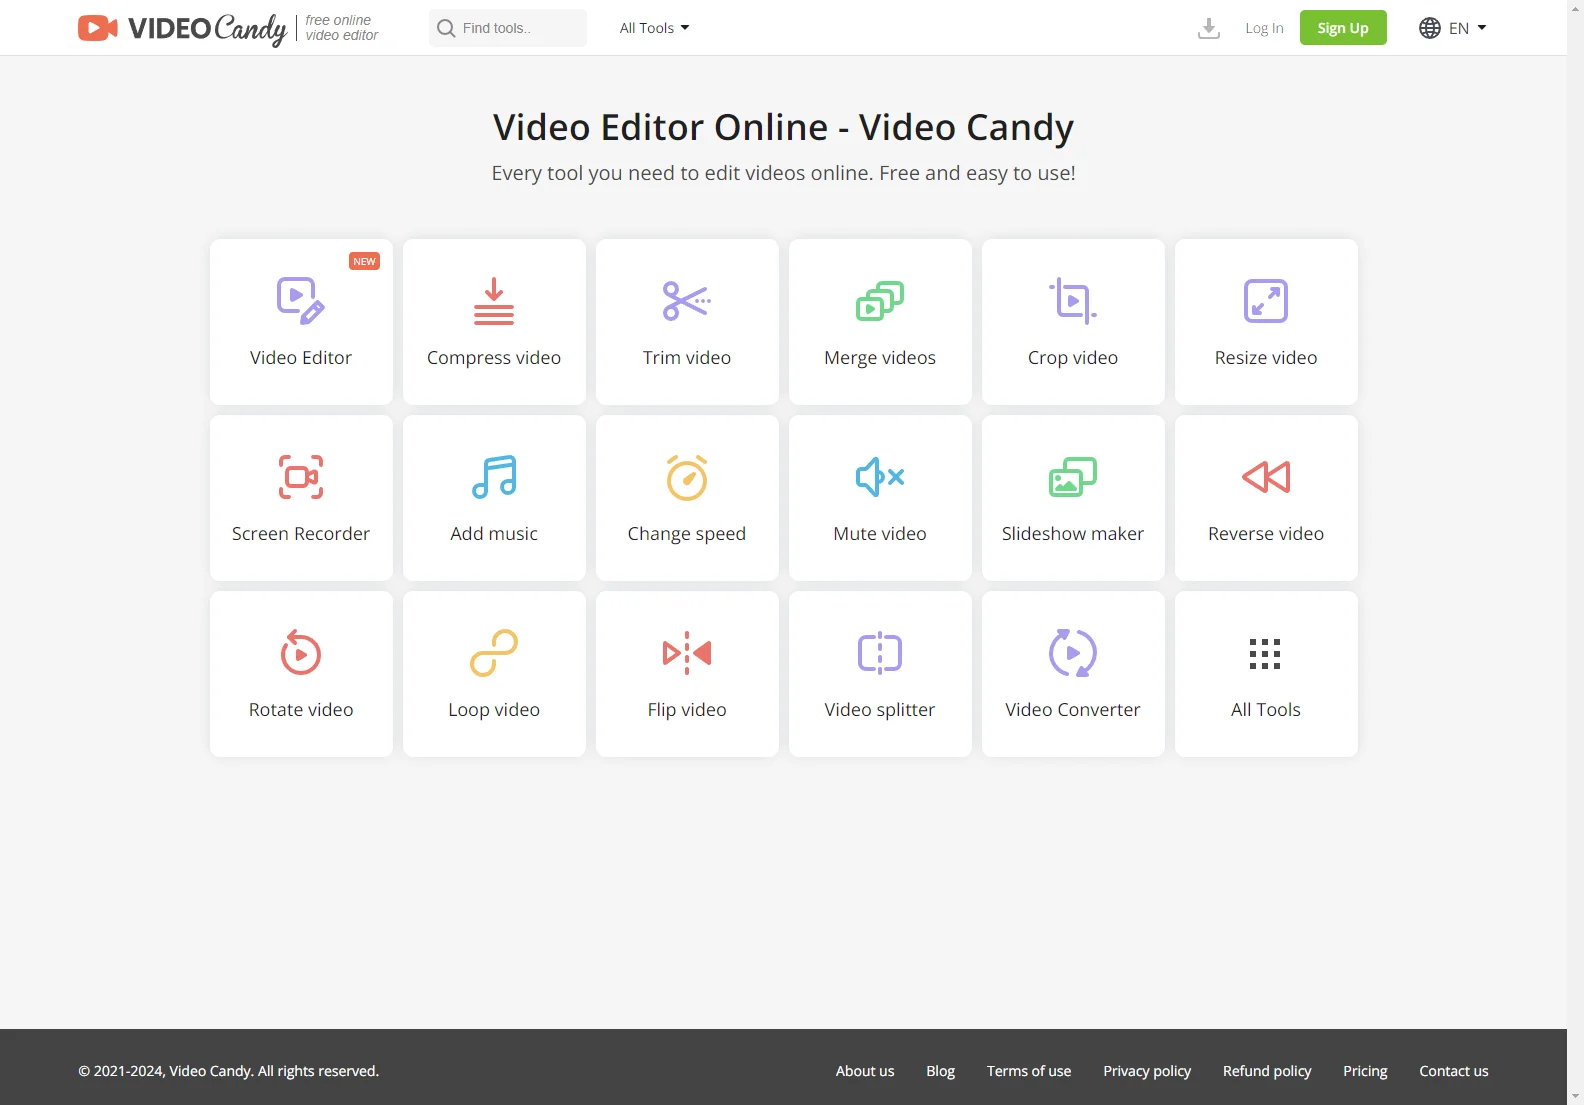Click the Mute video speaker icon
This screenshot has height=1105, width=1584.
(x=880, y=477)
